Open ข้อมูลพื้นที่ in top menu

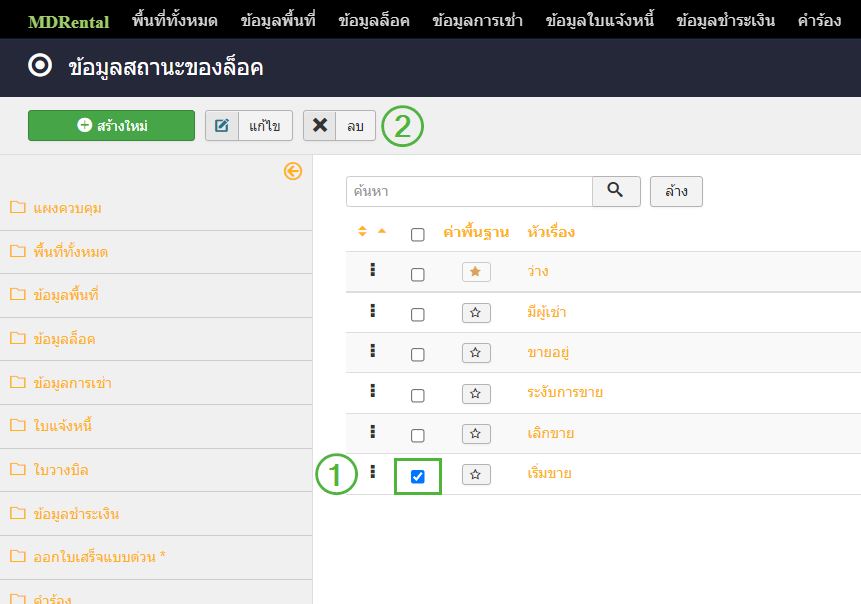click(x=278, y=21)
